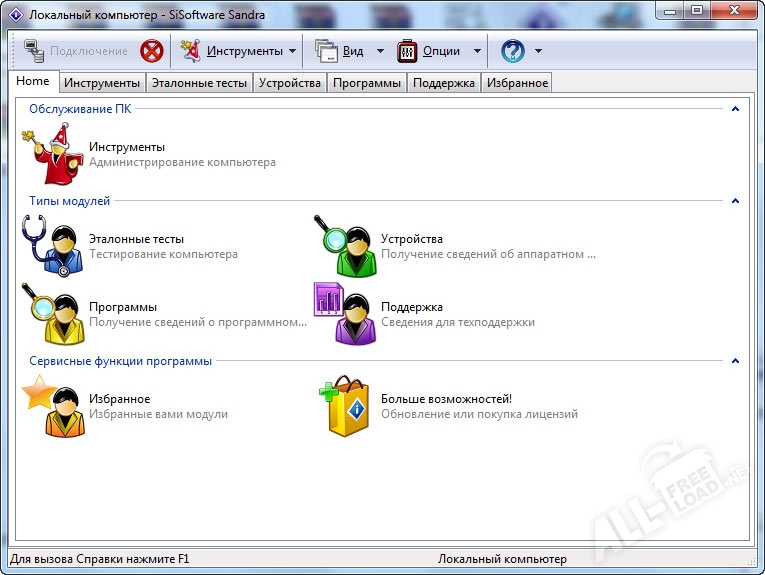Click the Подключение toolbar button
The image size is (765, 575).
tap(76, 51)
